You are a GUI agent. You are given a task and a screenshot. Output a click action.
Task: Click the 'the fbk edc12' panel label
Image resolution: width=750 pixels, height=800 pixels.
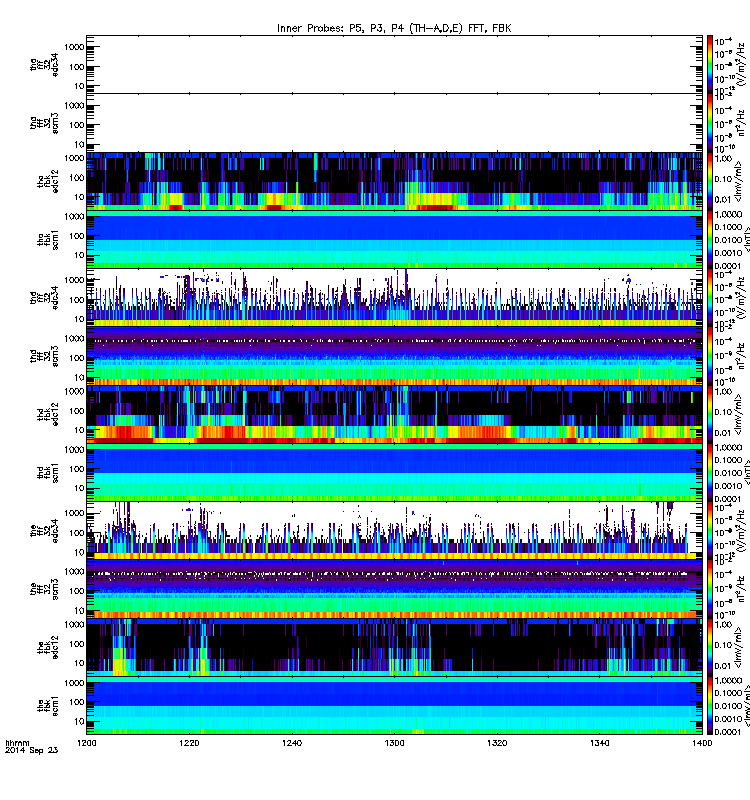tap(48, 647)
